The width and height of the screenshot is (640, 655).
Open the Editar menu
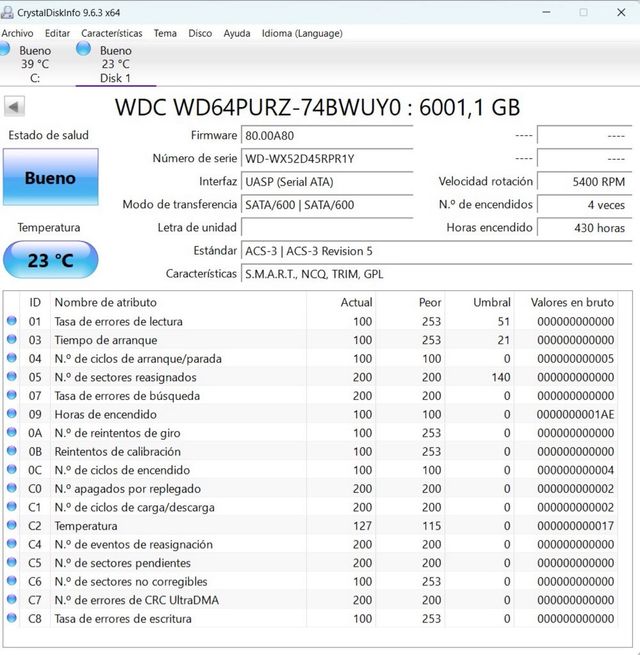tap(57, 33)
